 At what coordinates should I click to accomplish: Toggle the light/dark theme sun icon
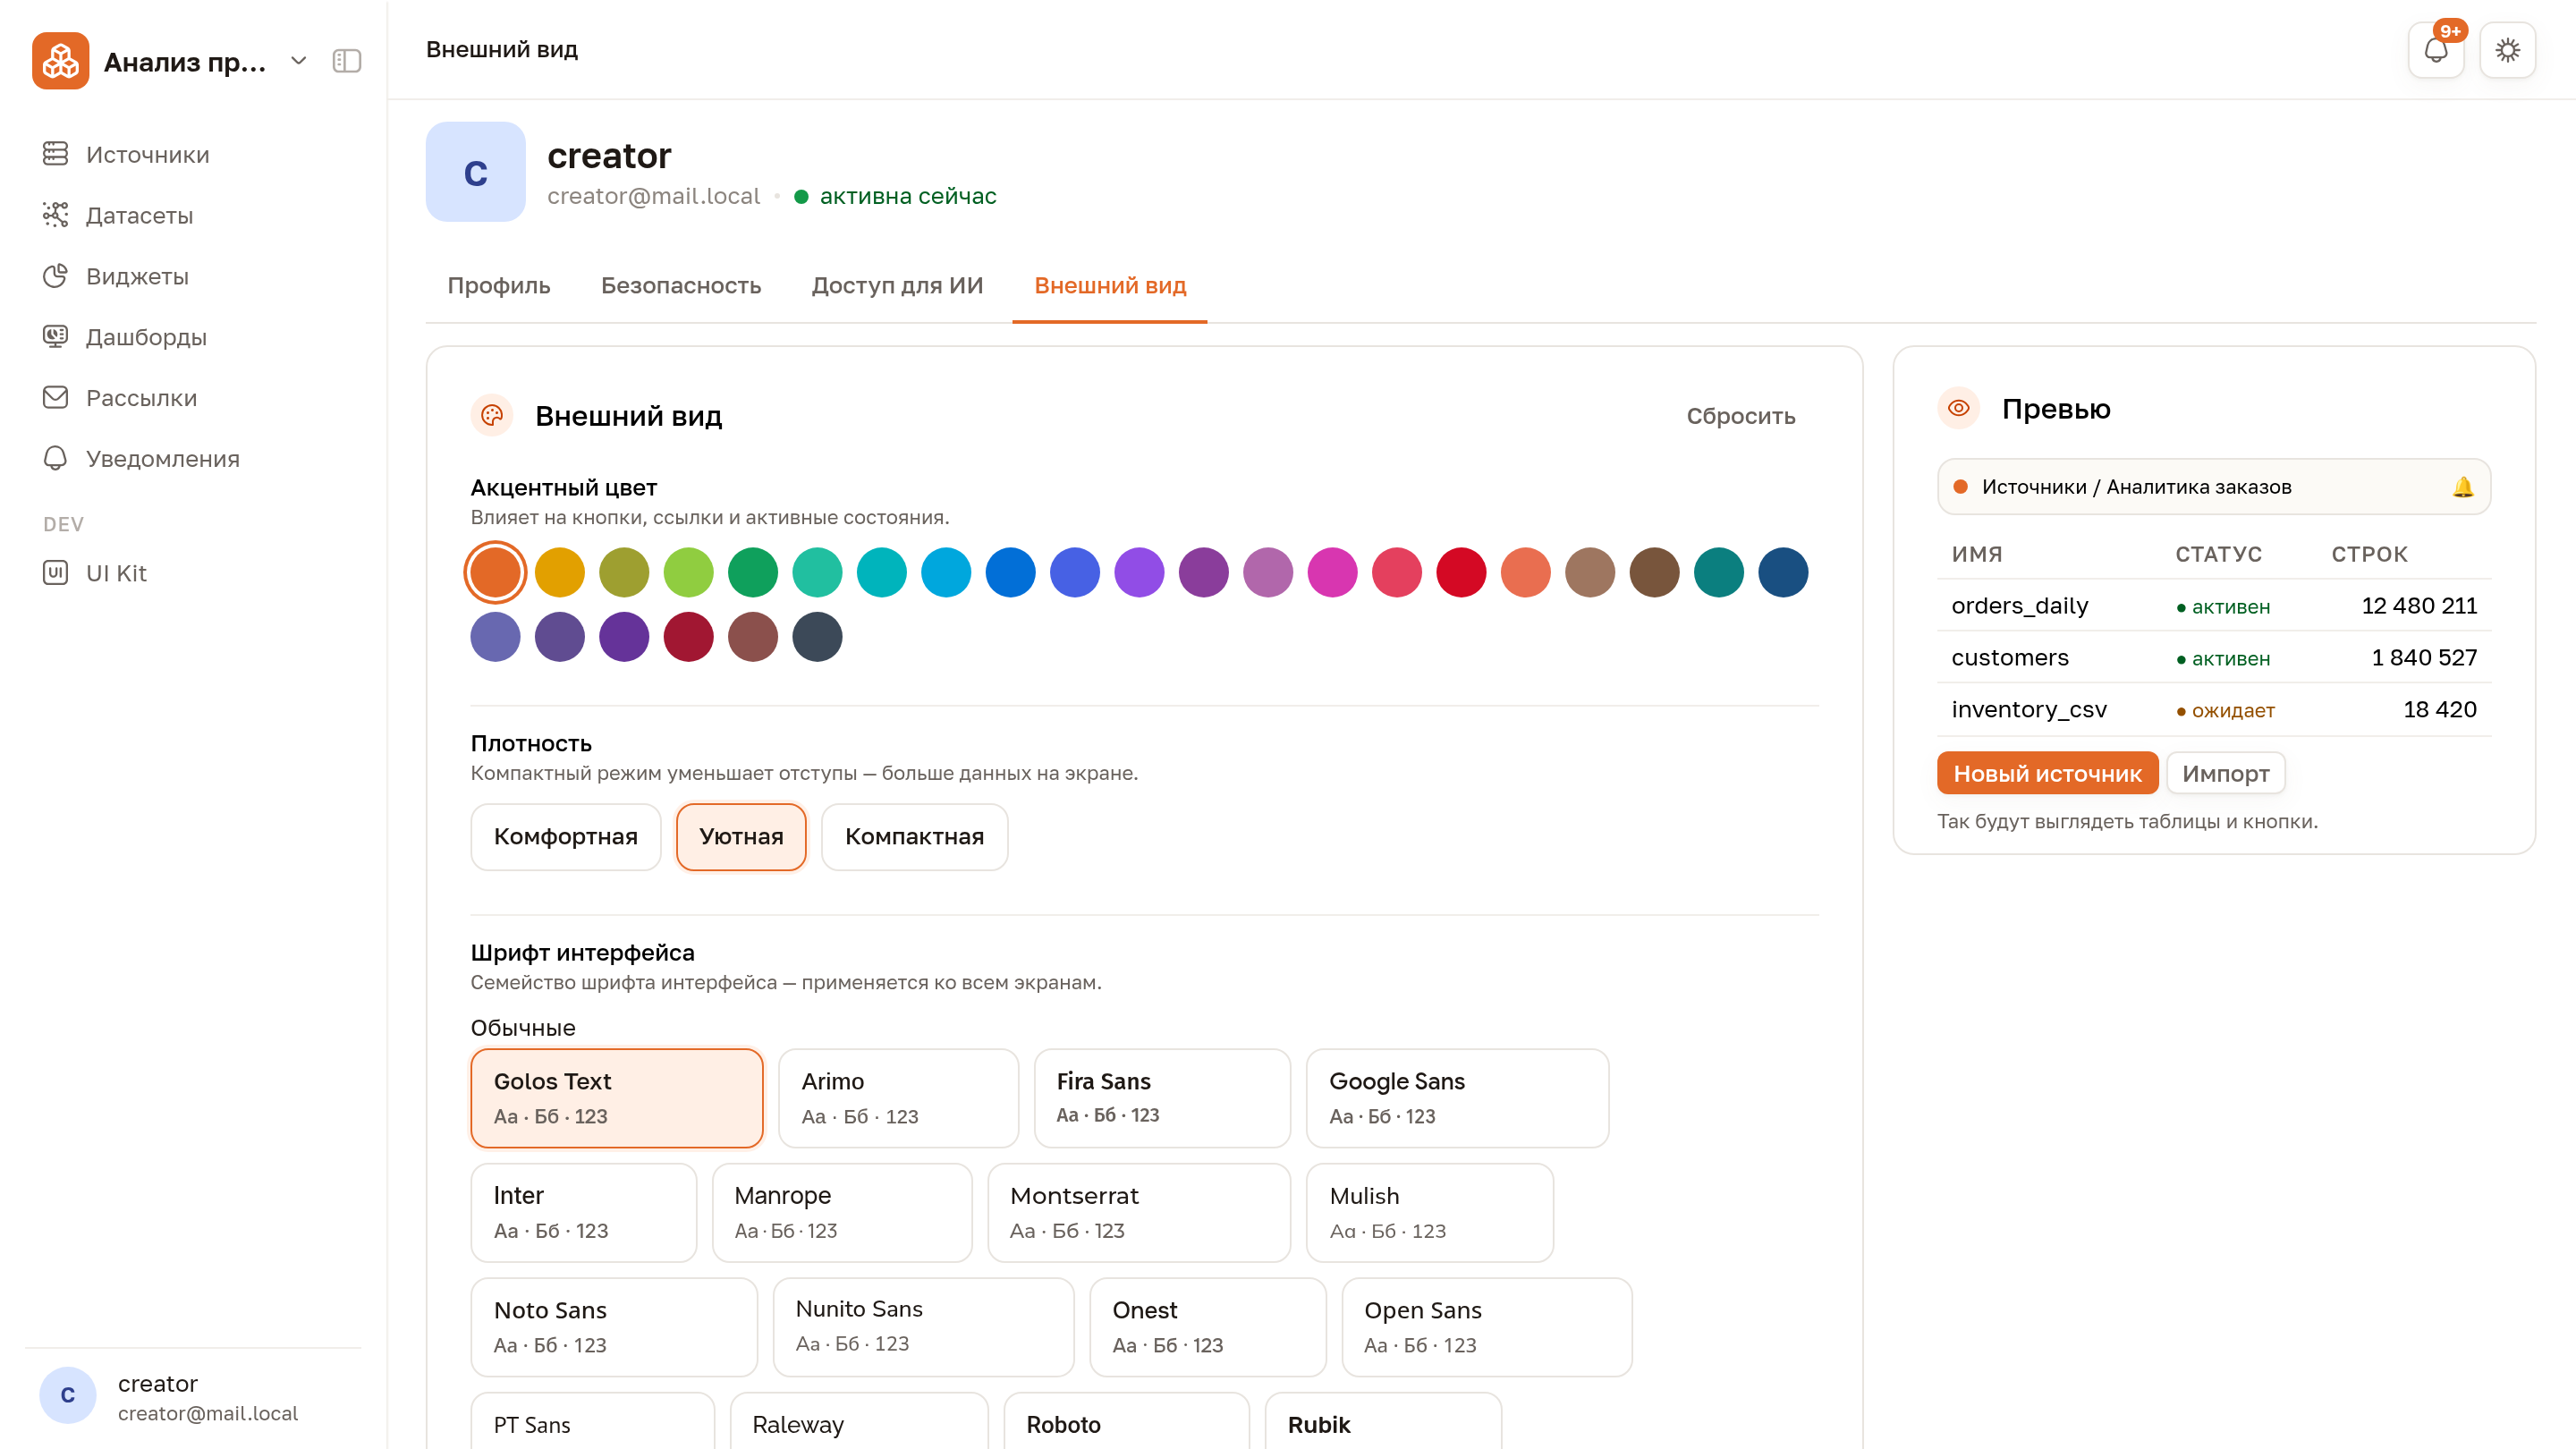coord(2507,50)
